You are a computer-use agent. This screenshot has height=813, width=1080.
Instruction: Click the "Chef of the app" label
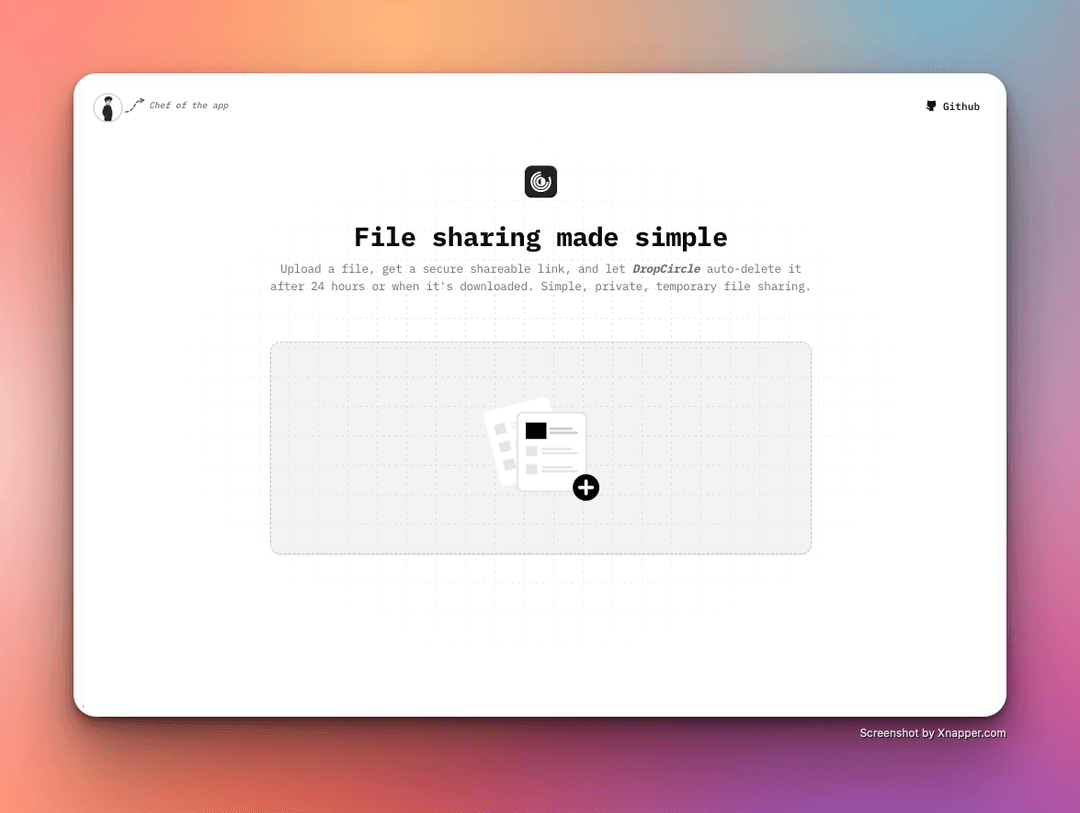189,105
